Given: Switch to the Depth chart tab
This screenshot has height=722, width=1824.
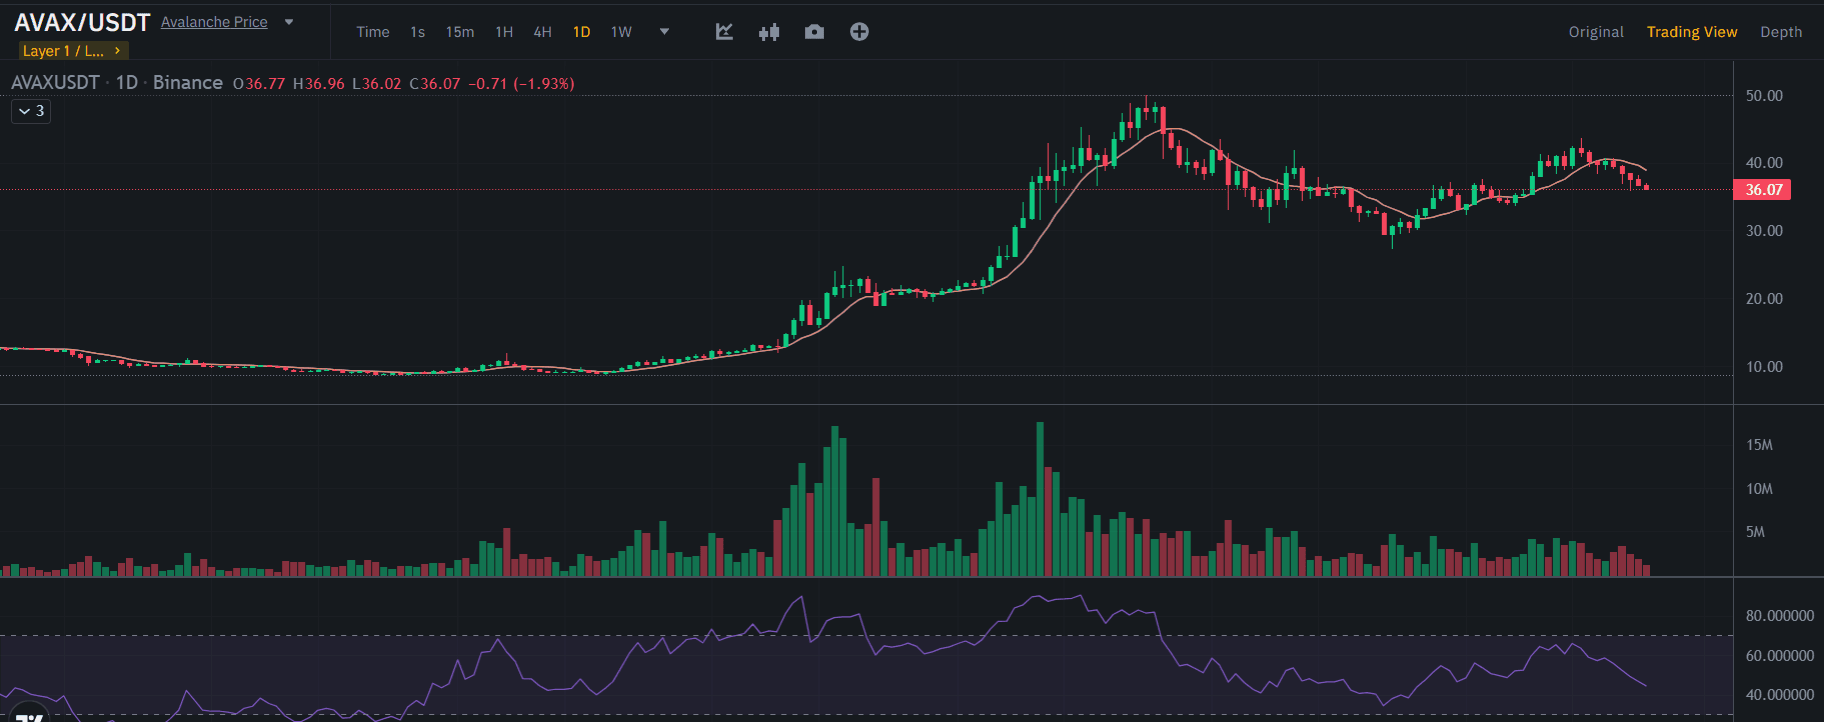Looking at the screenshot, I should coord(1781,32).
